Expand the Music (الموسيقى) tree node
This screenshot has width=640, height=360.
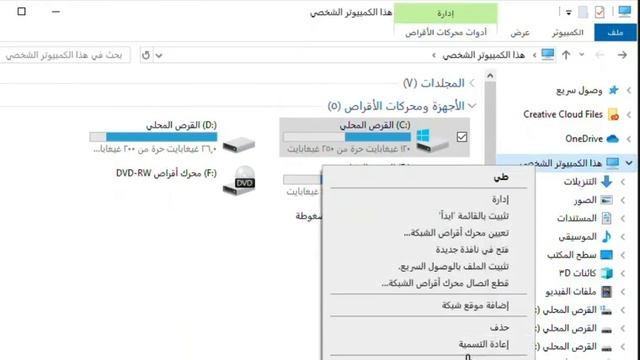[x=623, y=237]
